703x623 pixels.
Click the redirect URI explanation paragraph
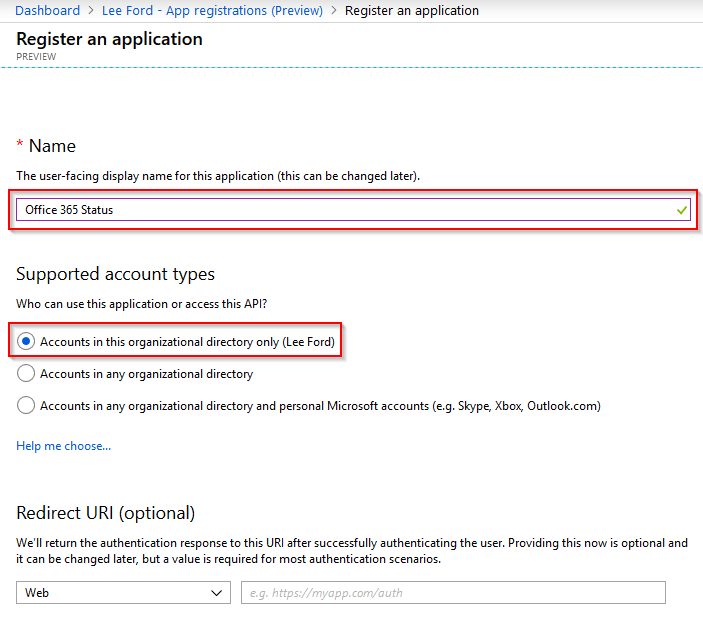[352, 551]
